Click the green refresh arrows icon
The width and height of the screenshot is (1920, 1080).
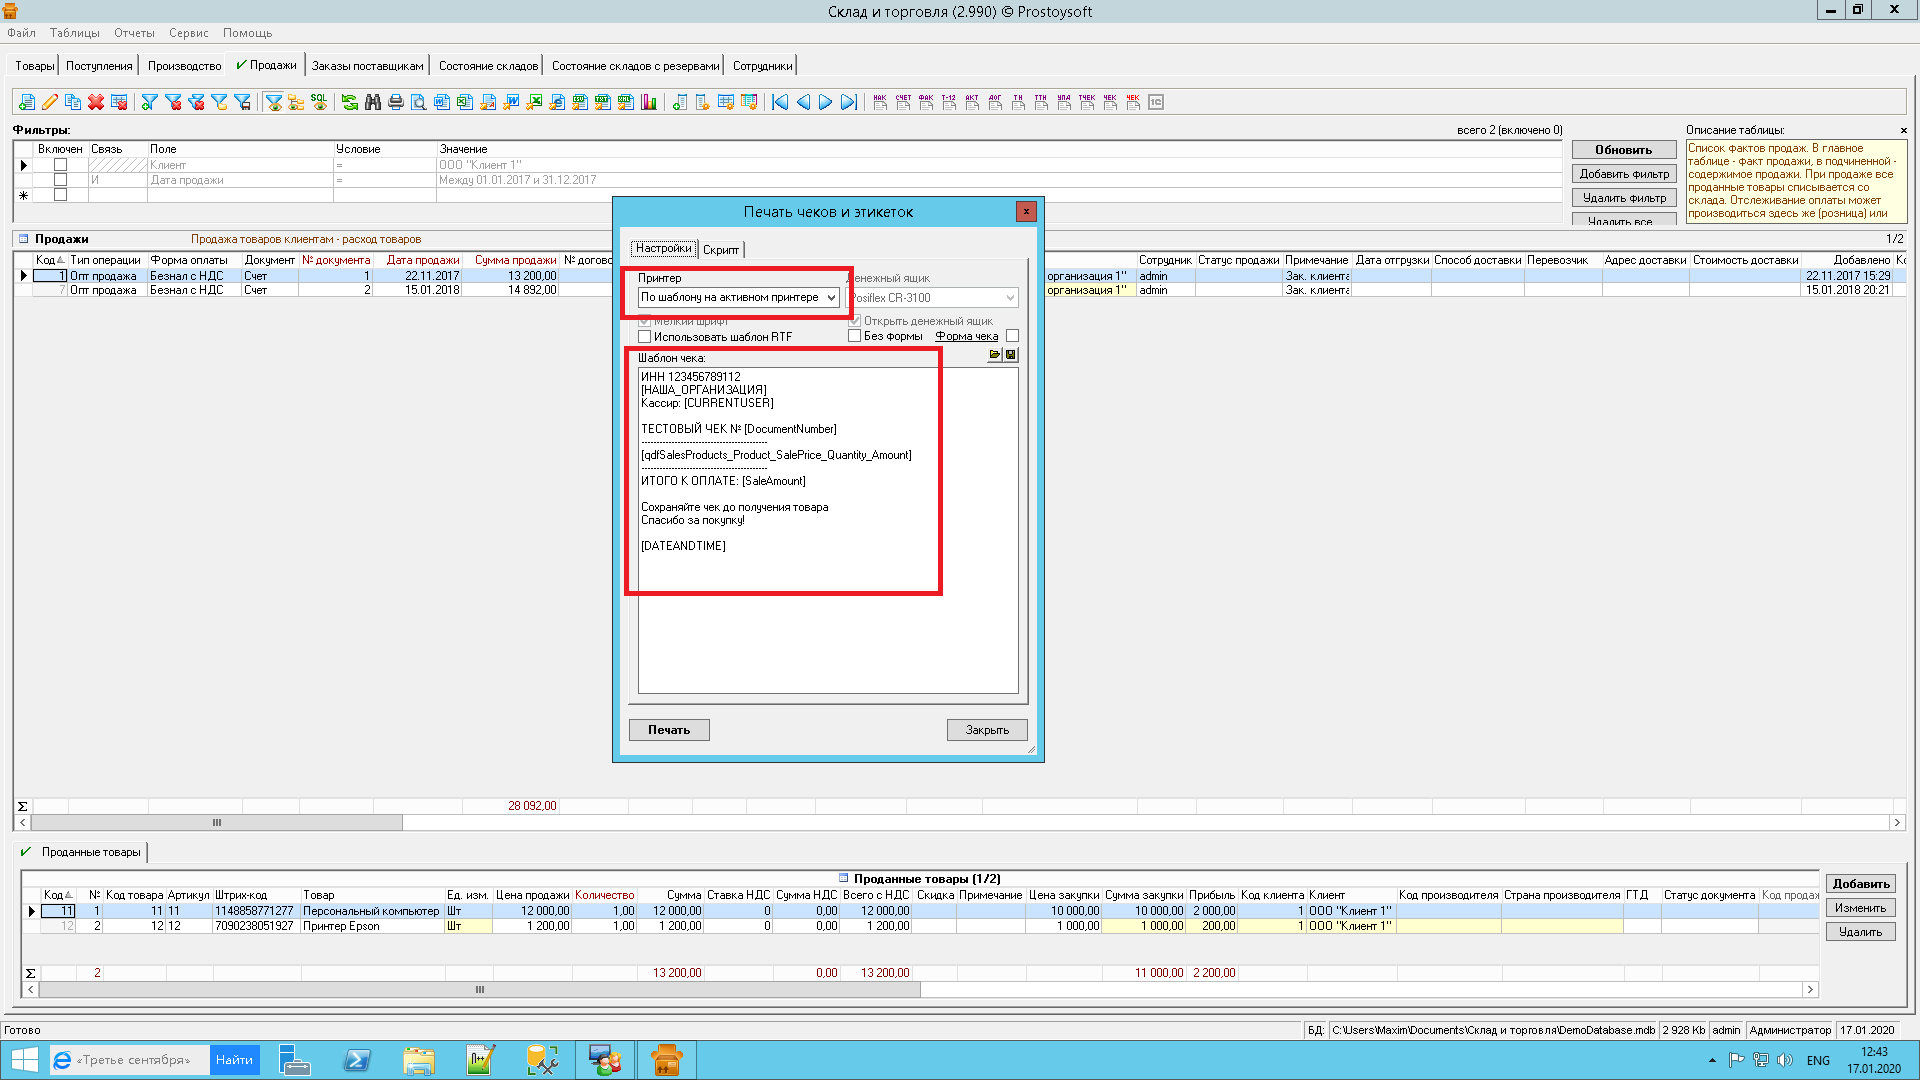(x=349, y=102)
